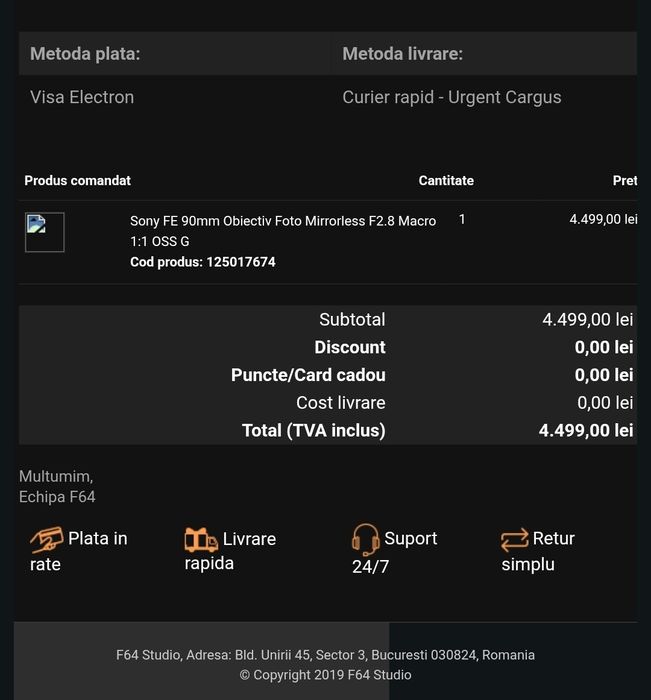651x700 pixels.
Task: Open the Sony lens product thumbnail
Action: [x=45, y=232]
